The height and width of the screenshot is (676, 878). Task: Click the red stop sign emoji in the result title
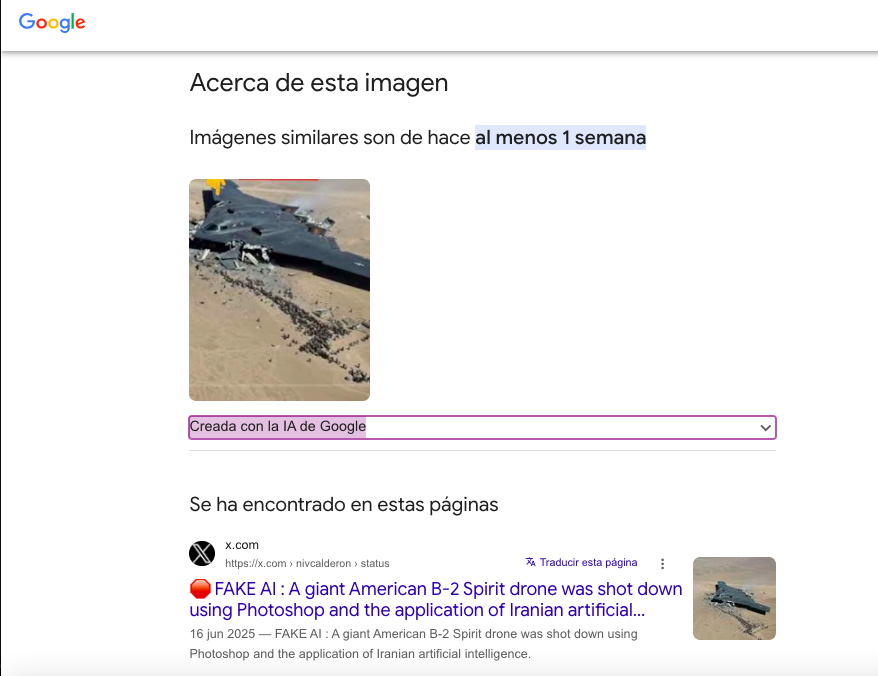(200, 589)
